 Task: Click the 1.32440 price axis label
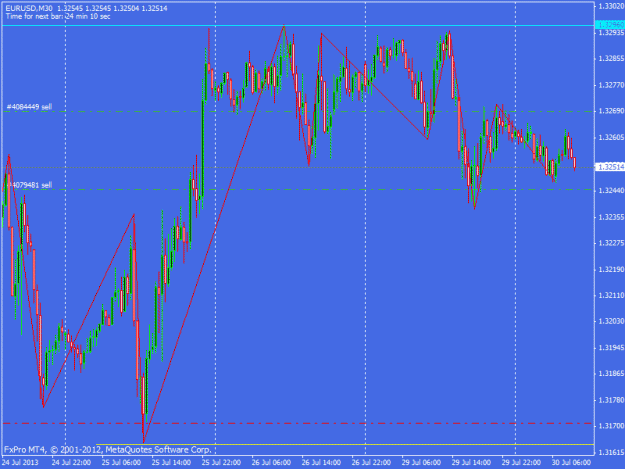(611, 191)
